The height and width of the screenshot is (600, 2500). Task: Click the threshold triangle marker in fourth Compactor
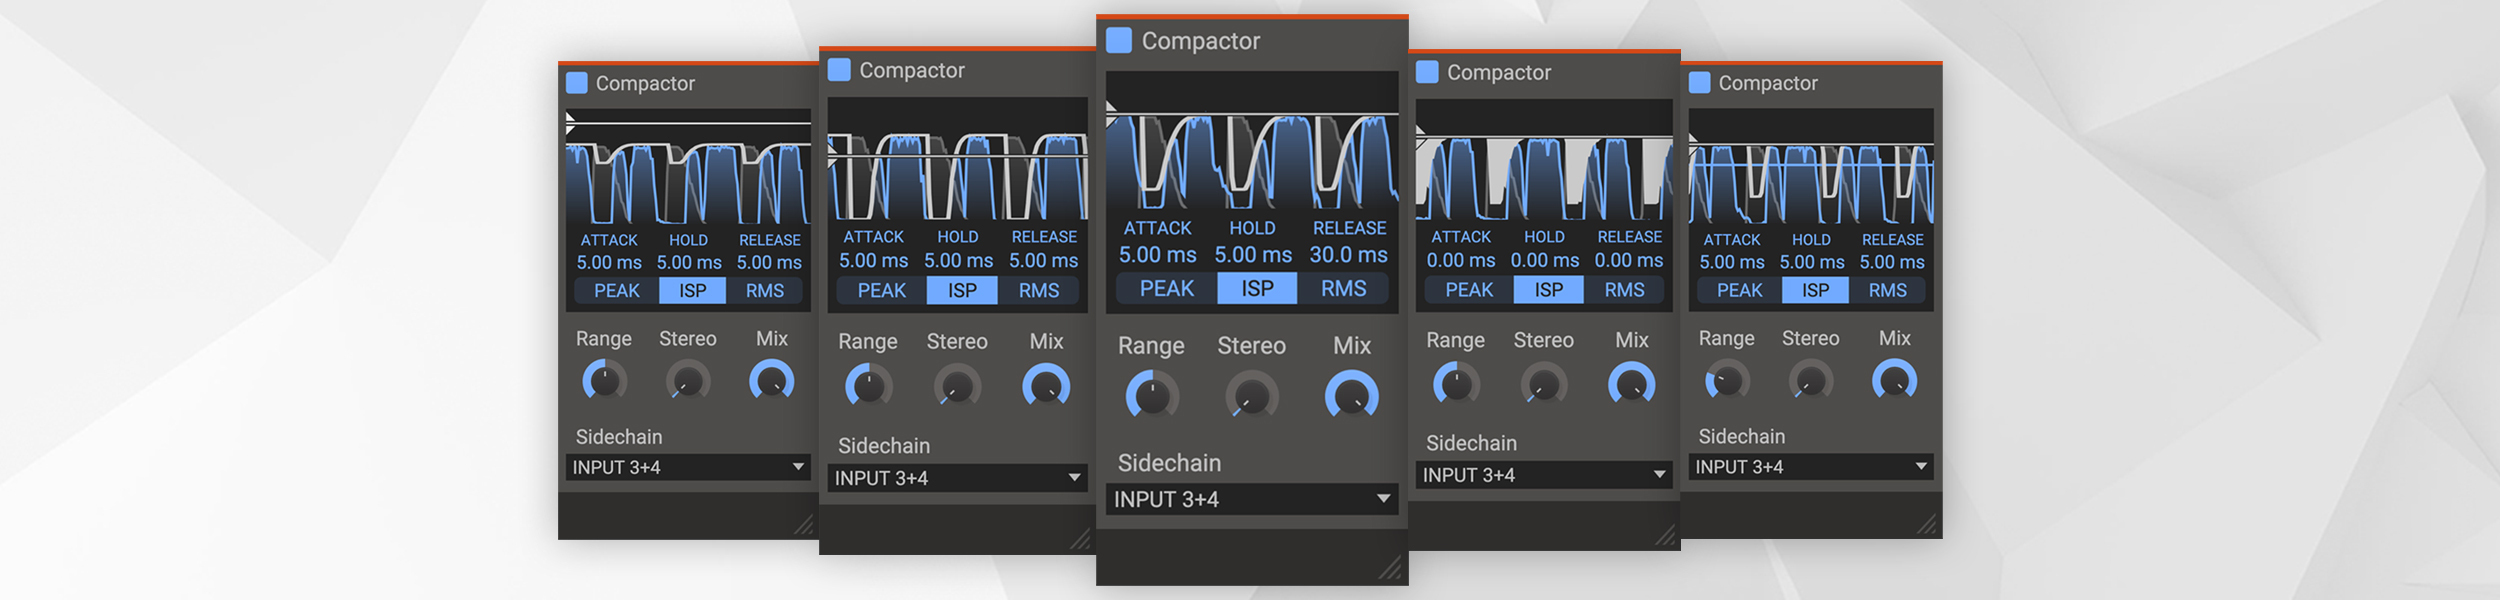[1421, 137]
